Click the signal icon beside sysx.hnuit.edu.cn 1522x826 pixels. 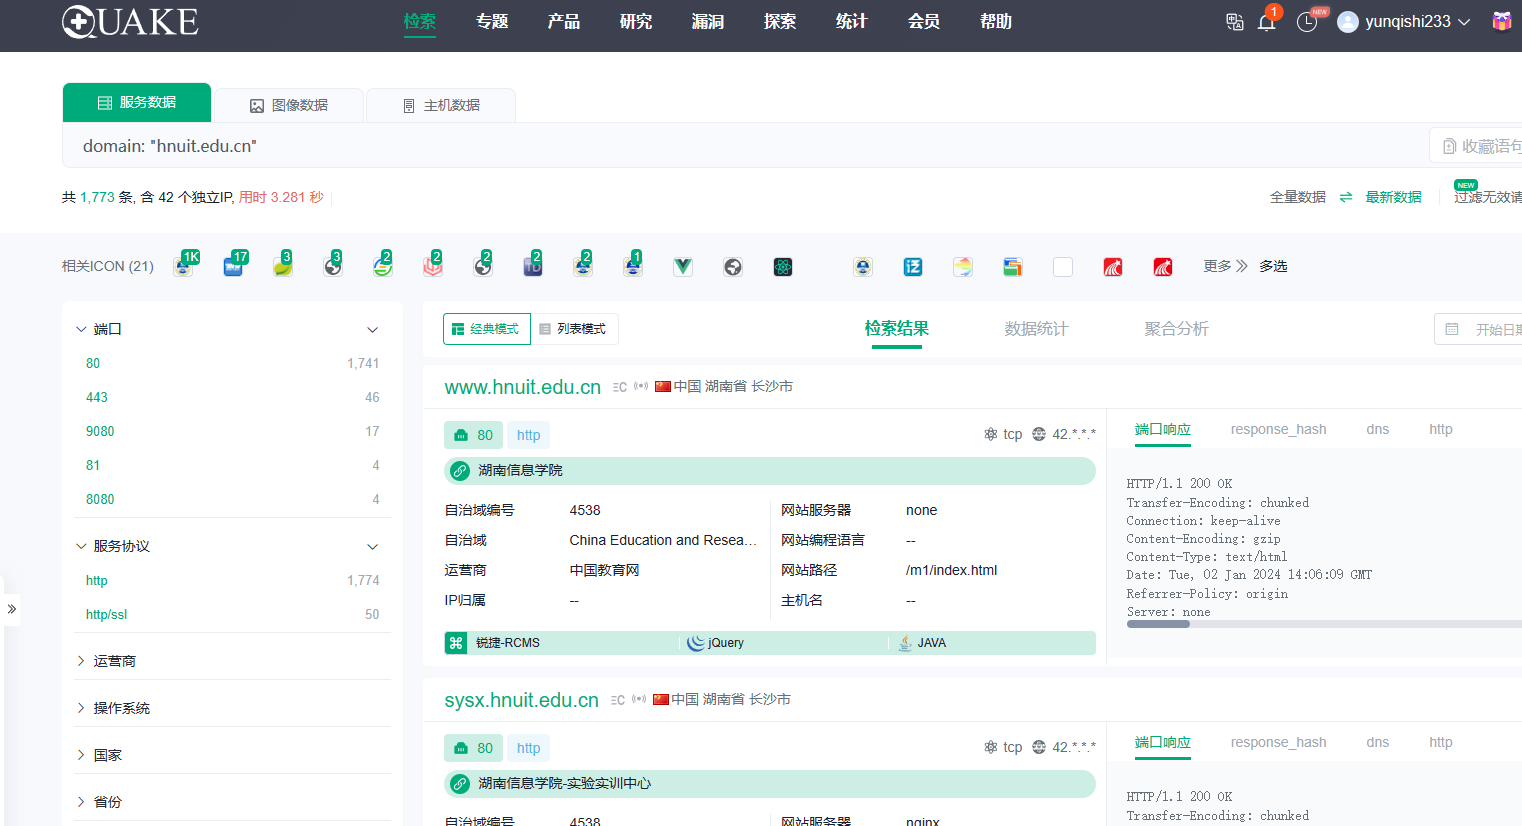coord(639,699)
